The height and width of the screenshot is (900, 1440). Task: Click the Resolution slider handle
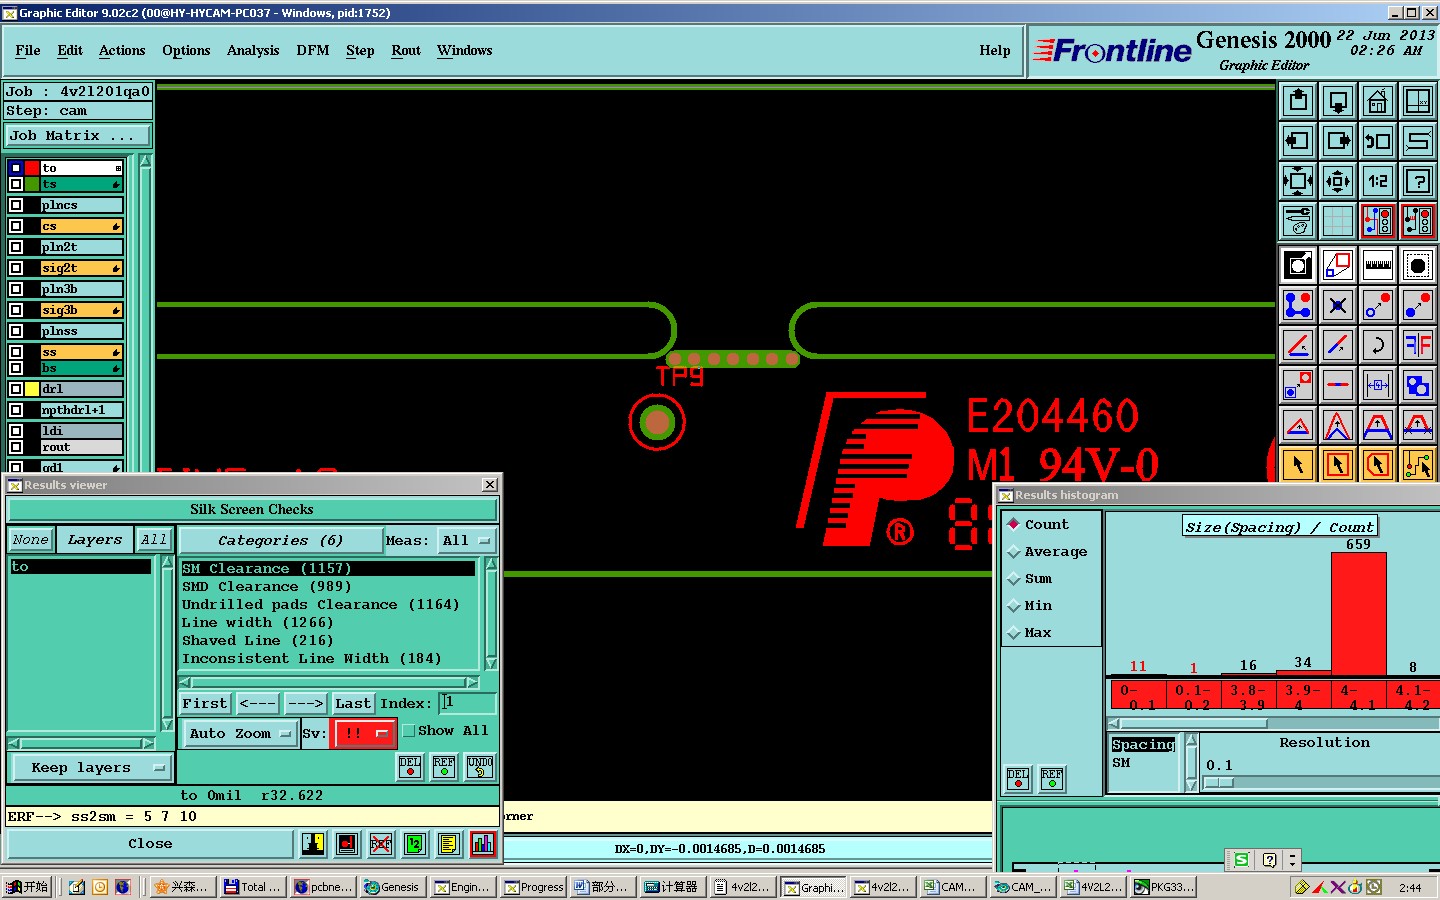coord(1218,783)
